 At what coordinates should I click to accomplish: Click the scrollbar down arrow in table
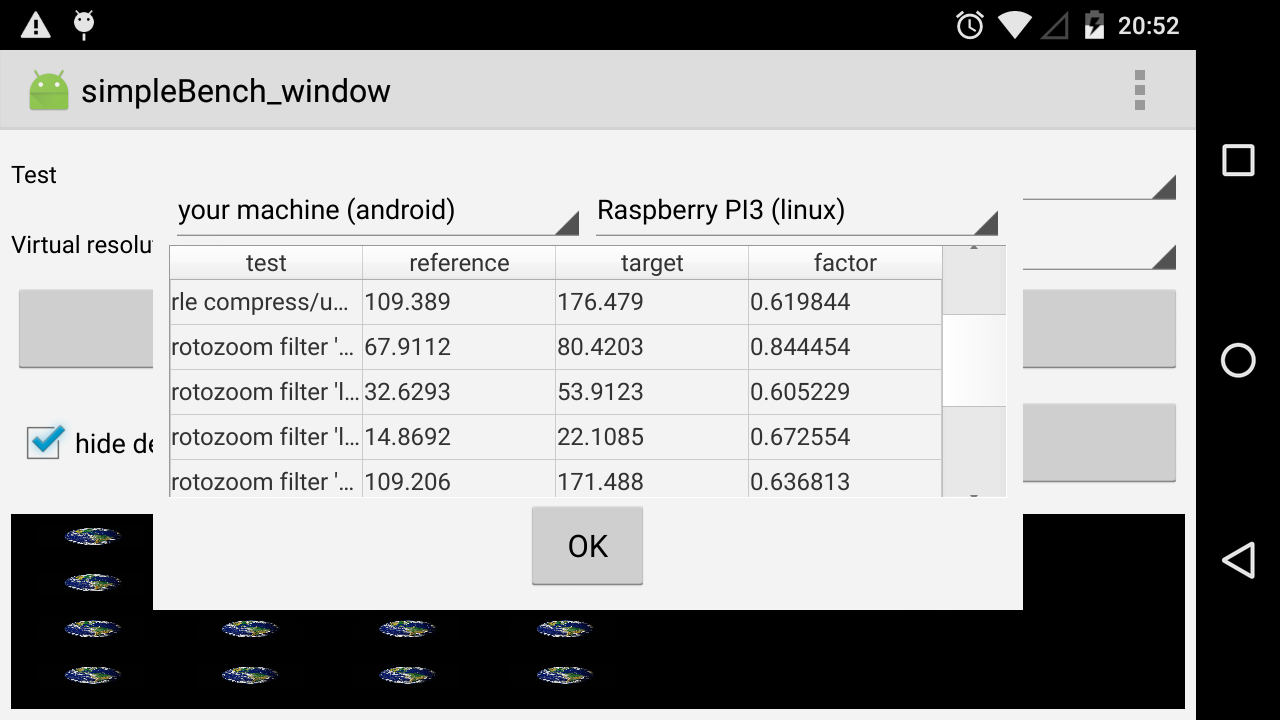pyautogui.click(x=974, y=493)
